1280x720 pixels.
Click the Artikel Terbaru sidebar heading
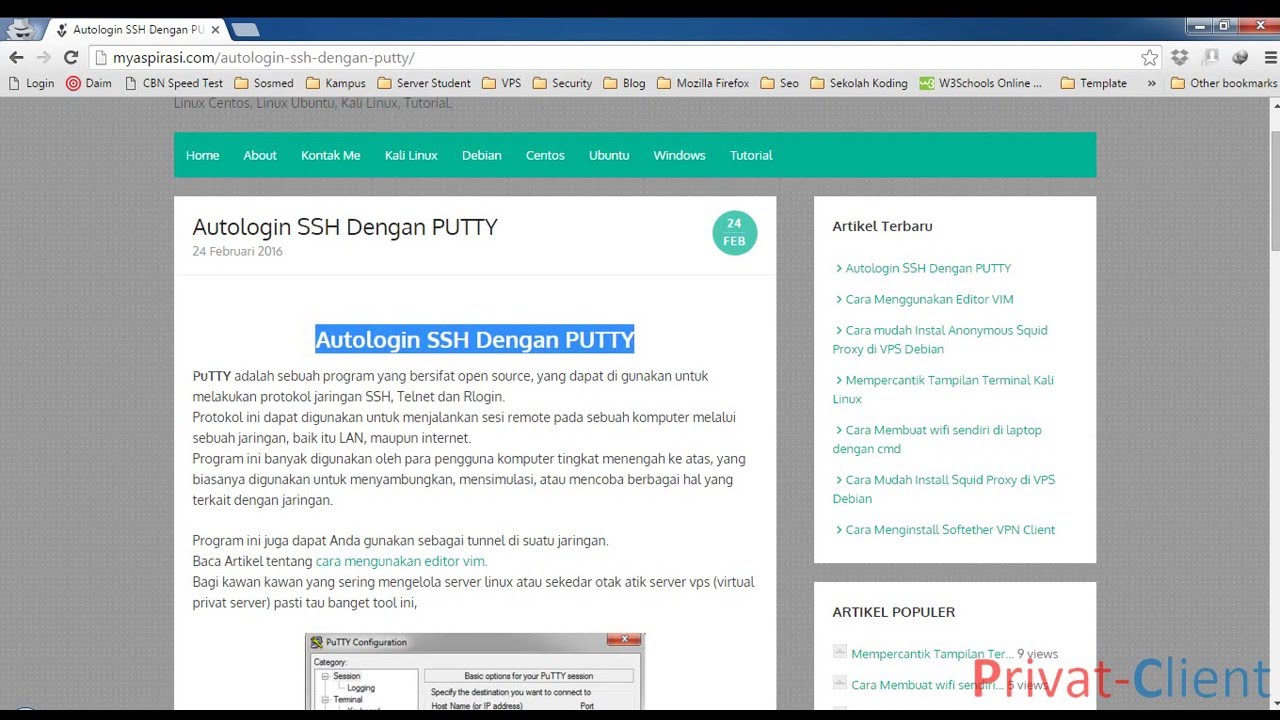pos(882,226)
